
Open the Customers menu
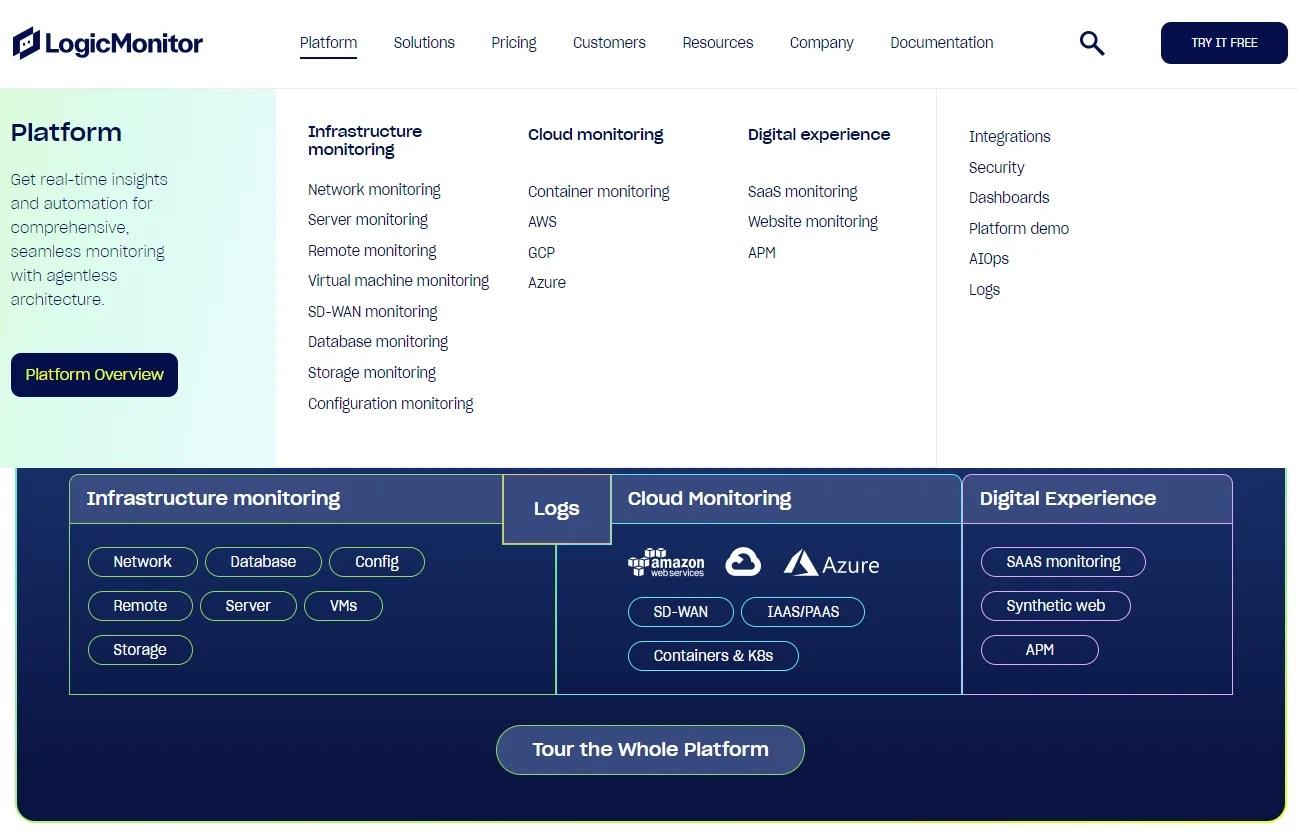point(609,43)
